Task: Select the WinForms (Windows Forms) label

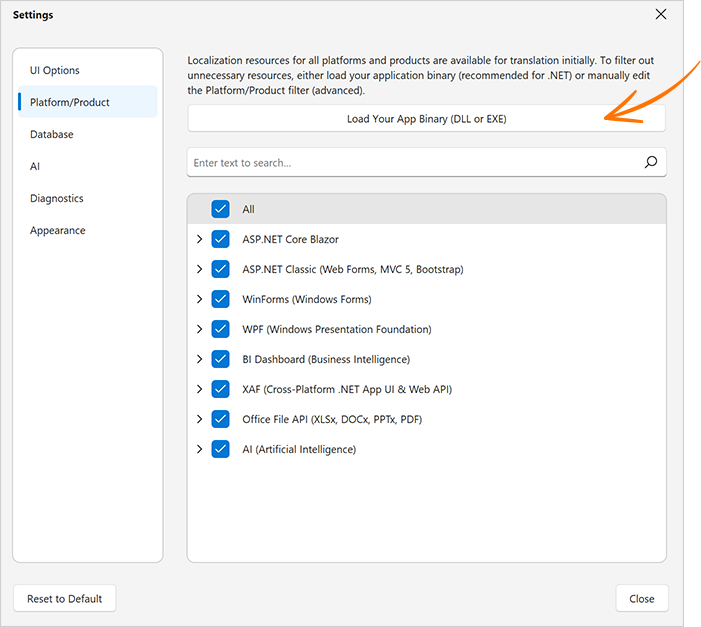Action: click(x=307, y=299)
